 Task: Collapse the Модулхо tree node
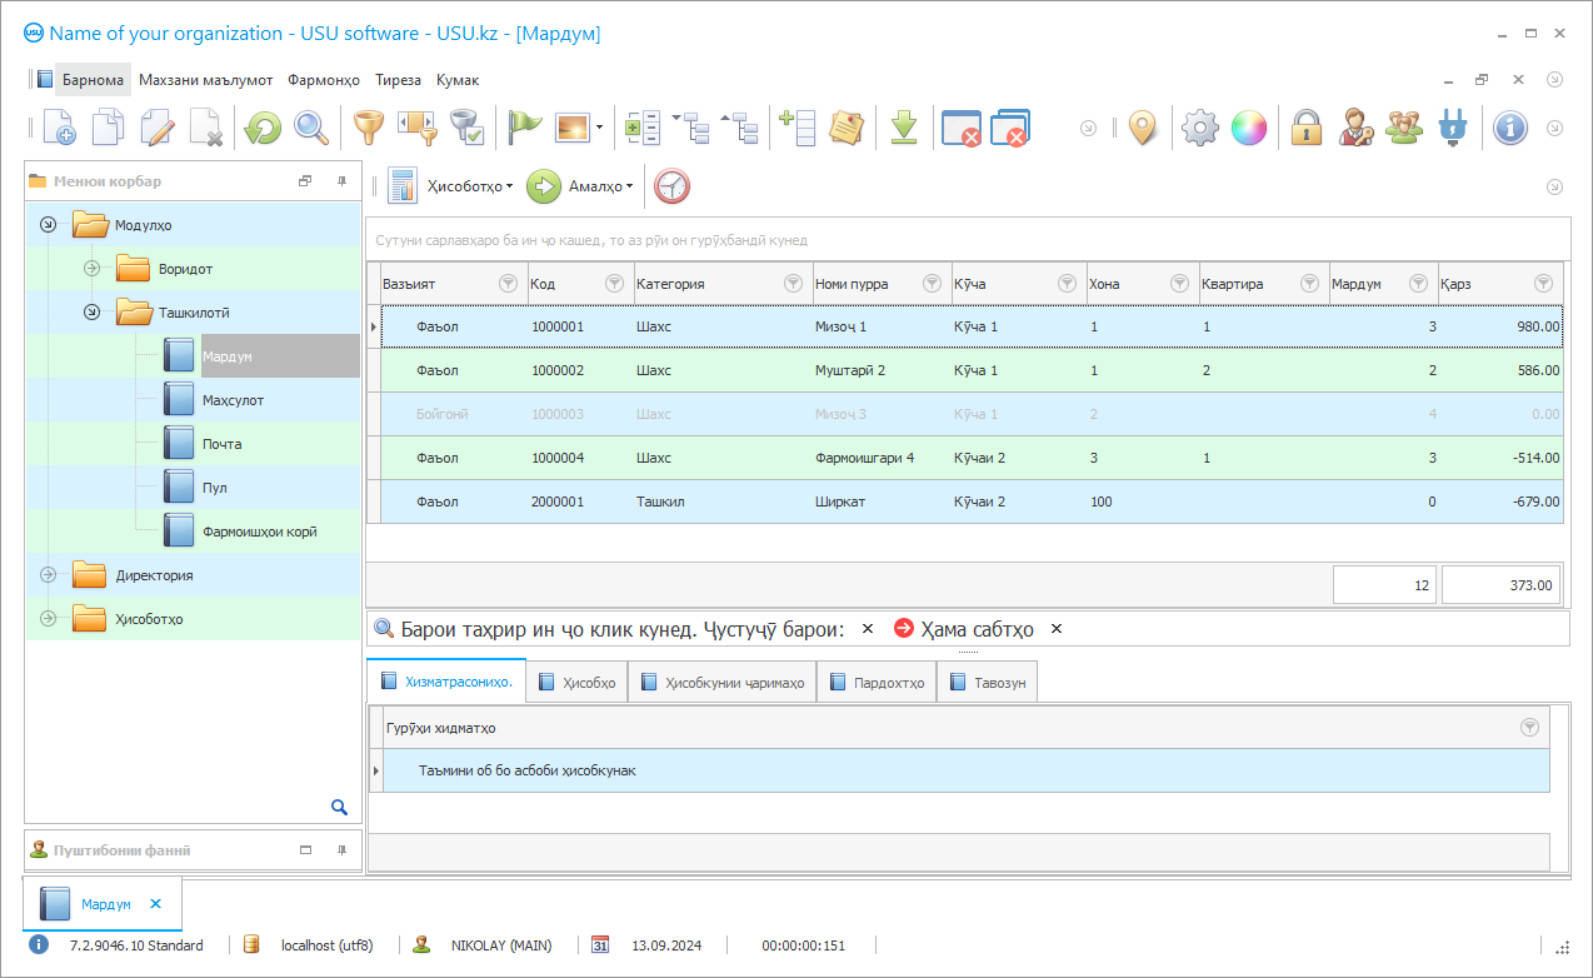pyautogui.click(x=48, y=225)
